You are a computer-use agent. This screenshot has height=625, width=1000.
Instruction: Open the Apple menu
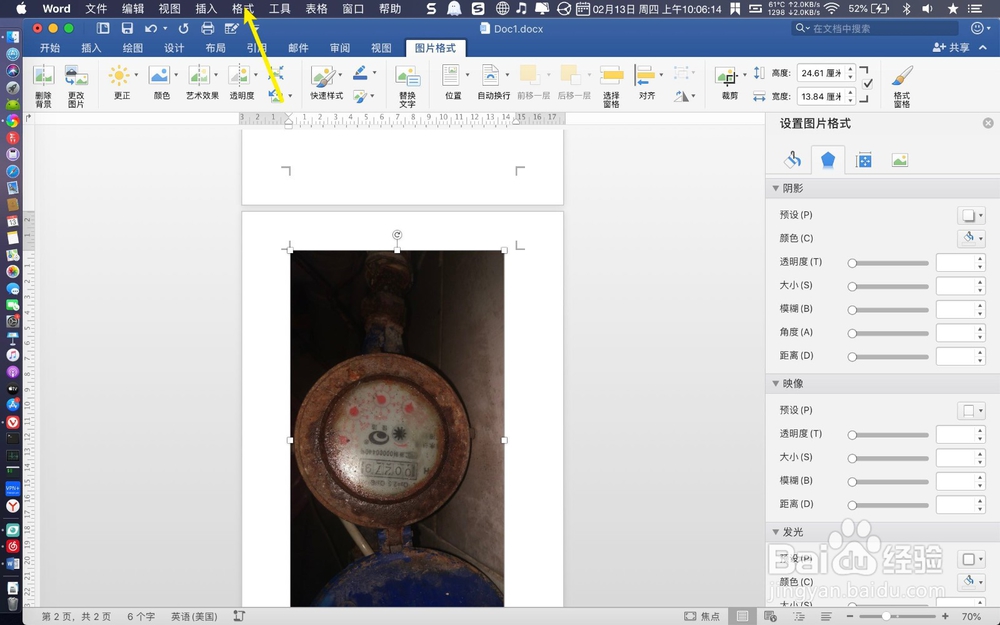21,8
